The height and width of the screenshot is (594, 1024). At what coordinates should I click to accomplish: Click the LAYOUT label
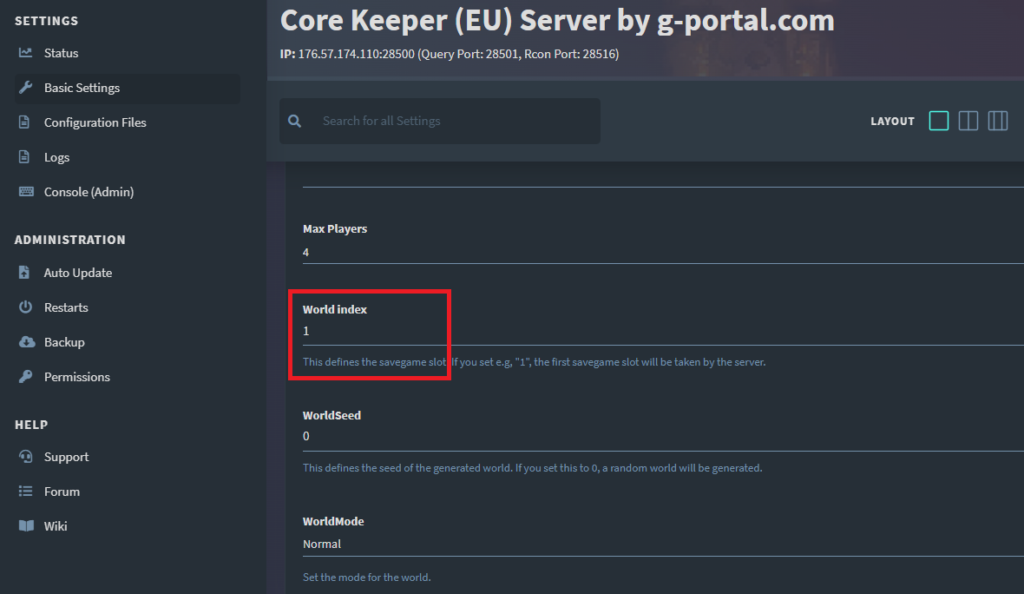coord(892,121)
